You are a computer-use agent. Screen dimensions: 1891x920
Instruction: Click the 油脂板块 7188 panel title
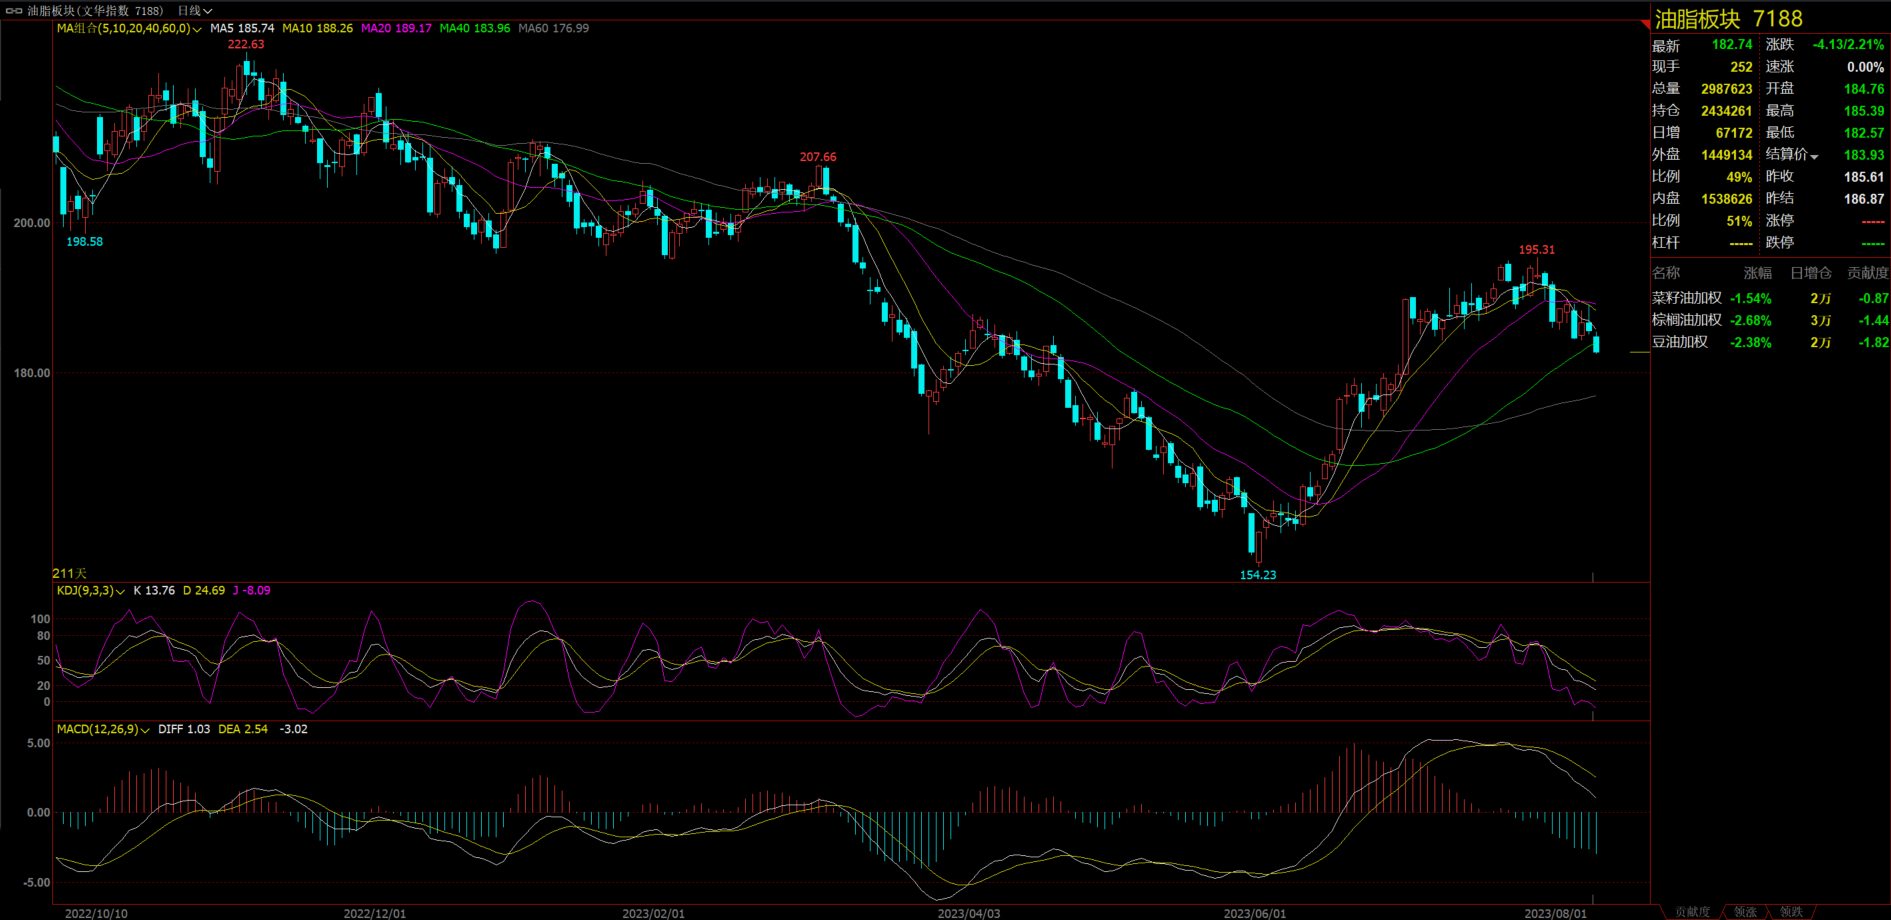(x=1728, y=19)
